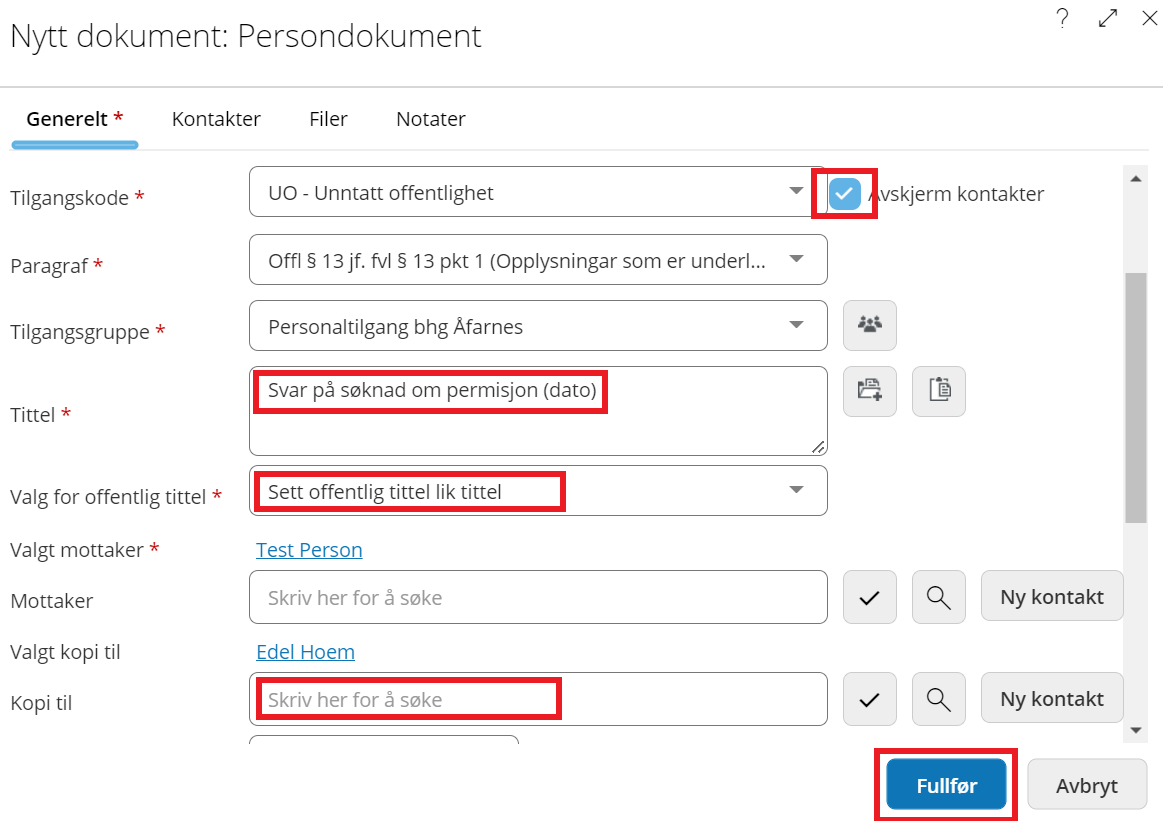The width and height of the screenshot is (1163, 821).
Task: Expand the Paragraf dropdown
Action: click(538, 260)
